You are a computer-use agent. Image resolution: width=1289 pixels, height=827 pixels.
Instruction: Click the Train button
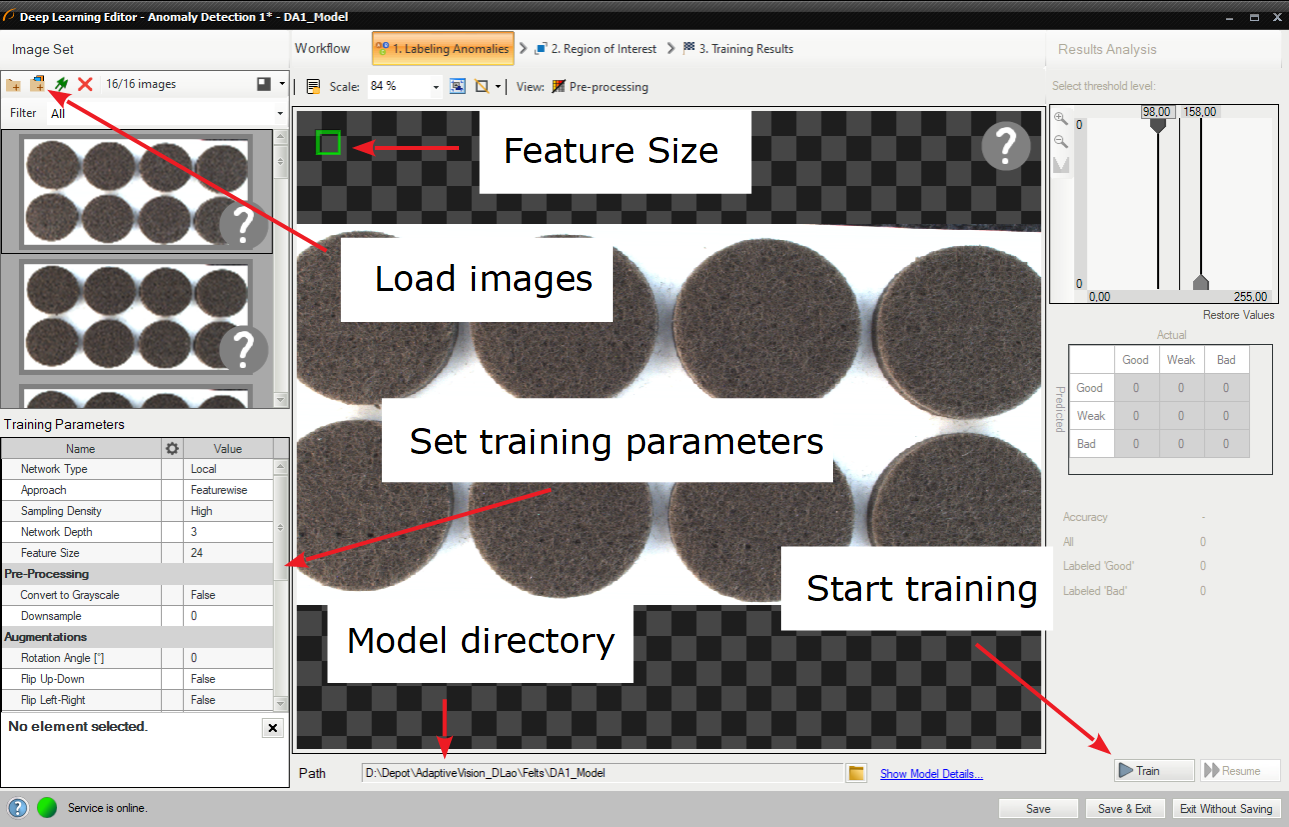pos(1154,771)
